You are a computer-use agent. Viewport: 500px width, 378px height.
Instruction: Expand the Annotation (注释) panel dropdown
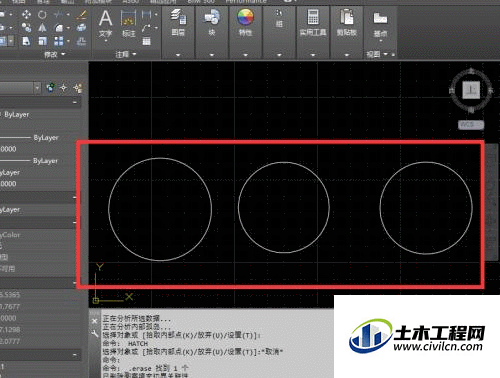tap(126, 54)
